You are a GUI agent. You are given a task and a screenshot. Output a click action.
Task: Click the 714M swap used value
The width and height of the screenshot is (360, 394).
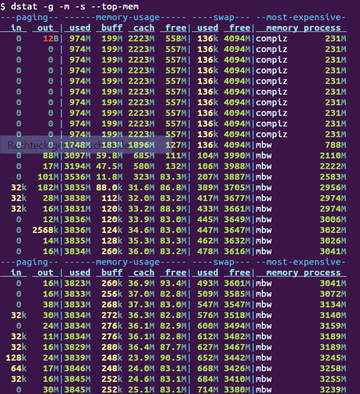[207, 389]
